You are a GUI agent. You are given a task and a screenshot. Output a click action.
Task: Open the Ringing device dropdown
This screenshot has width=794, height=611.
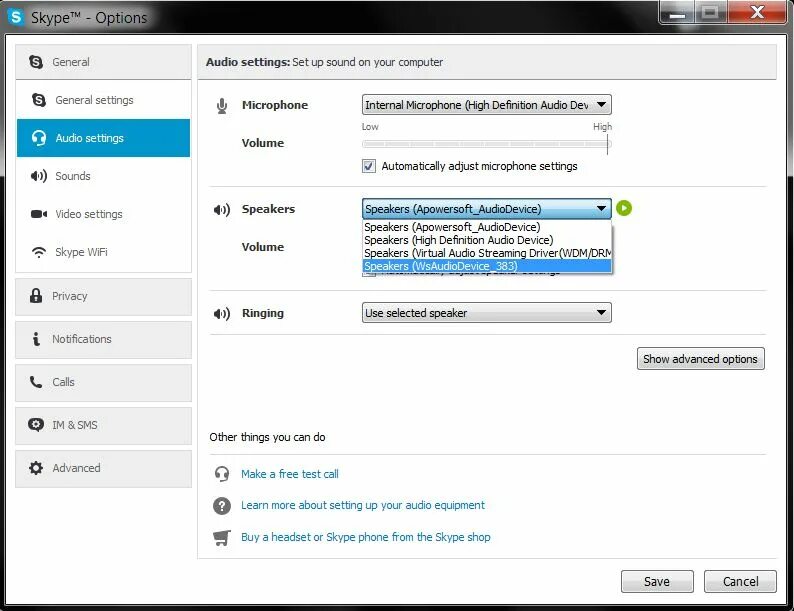click(487, 313)
